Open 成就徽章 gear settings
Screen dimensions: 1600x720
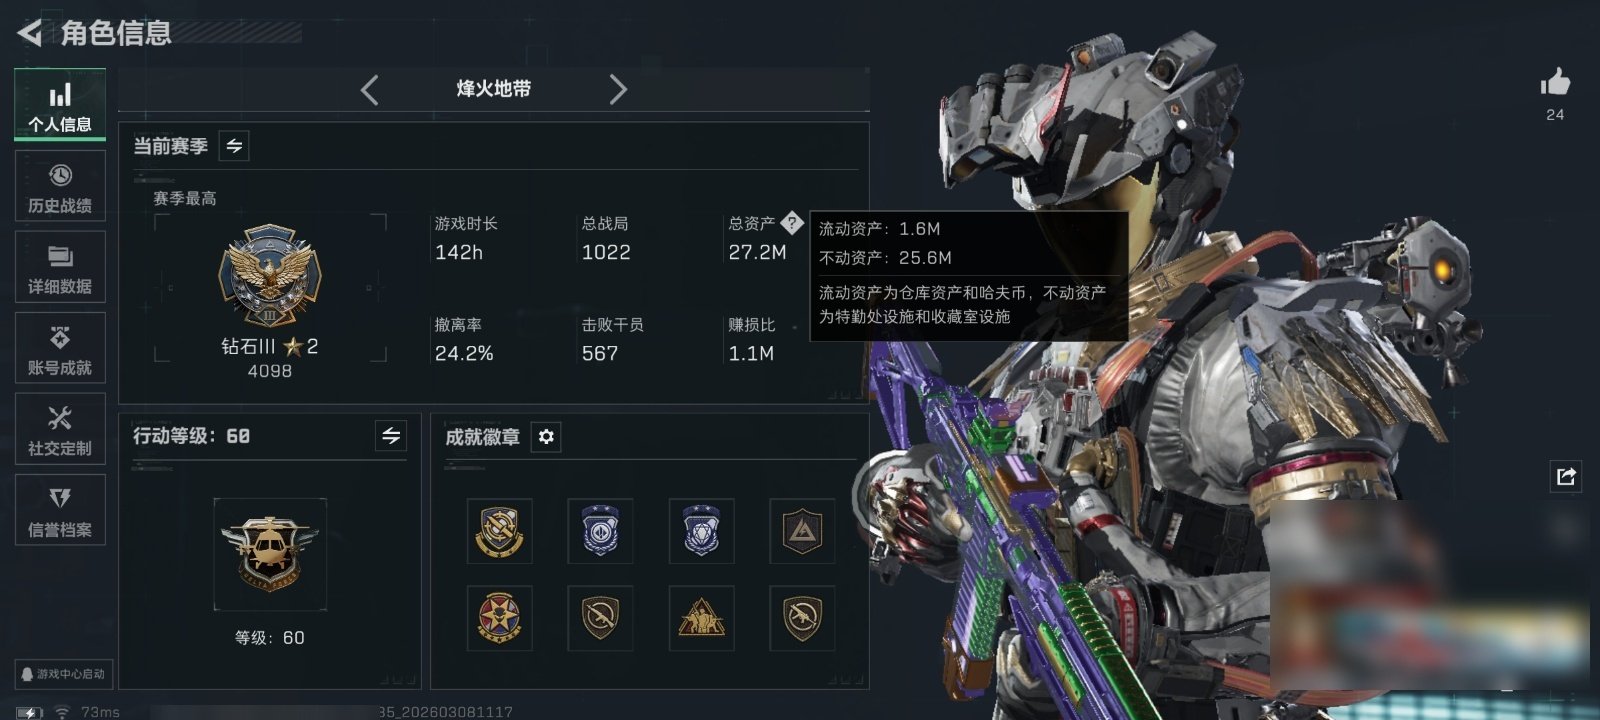click(546, 437)
